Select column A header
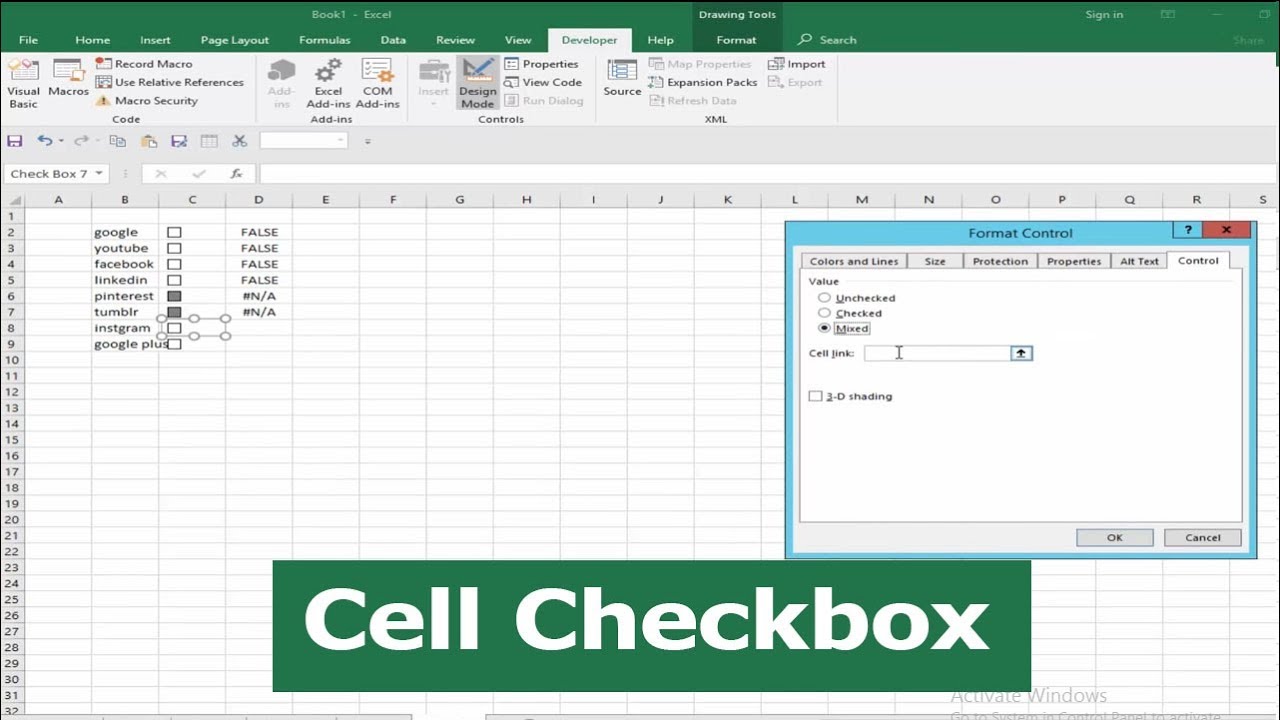The height and width of the screenshot is (720, 1280). pyautogui.click(x=58, y=200)
